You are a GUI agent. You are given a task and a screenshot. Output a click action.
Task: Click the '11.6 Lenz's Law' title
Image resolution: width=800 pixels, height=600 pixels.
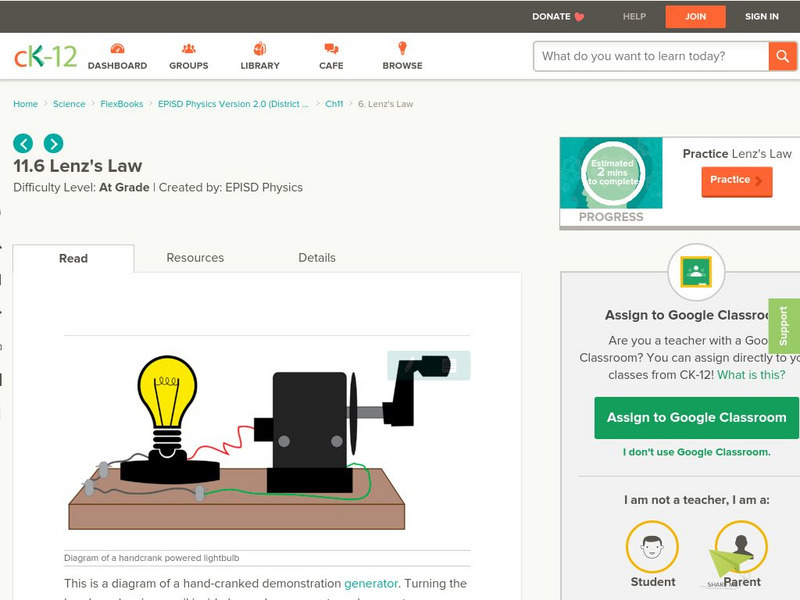pos(78,166)
